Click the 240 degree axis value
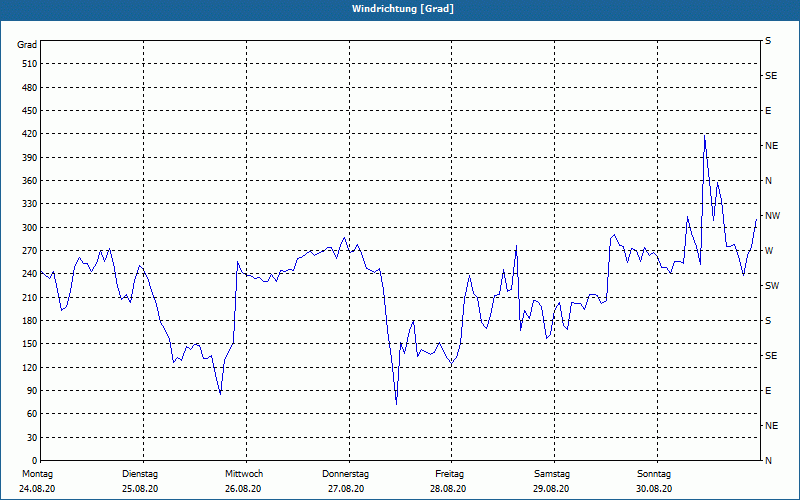The width and height of the screenshot is (800, 500). 30,274
